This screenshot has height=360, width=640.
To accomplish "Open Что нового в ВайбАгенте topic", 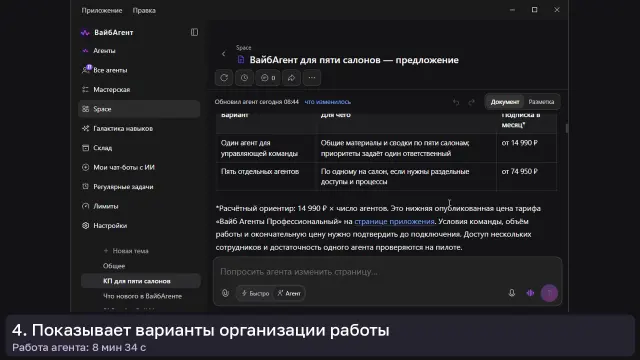I will point(142,296).
